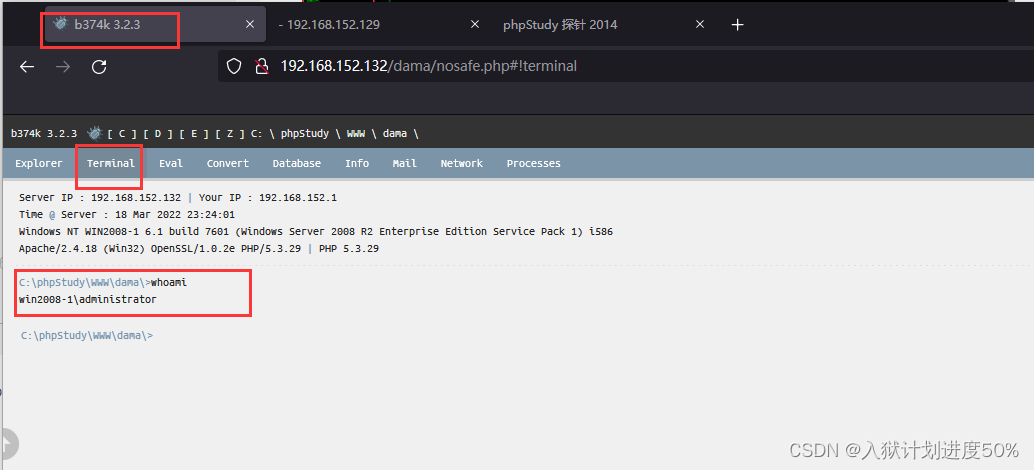Close the phpStudy 探针 2014 tab
The height and width of the screenshot is (470, 1034).
click(700, 24)
